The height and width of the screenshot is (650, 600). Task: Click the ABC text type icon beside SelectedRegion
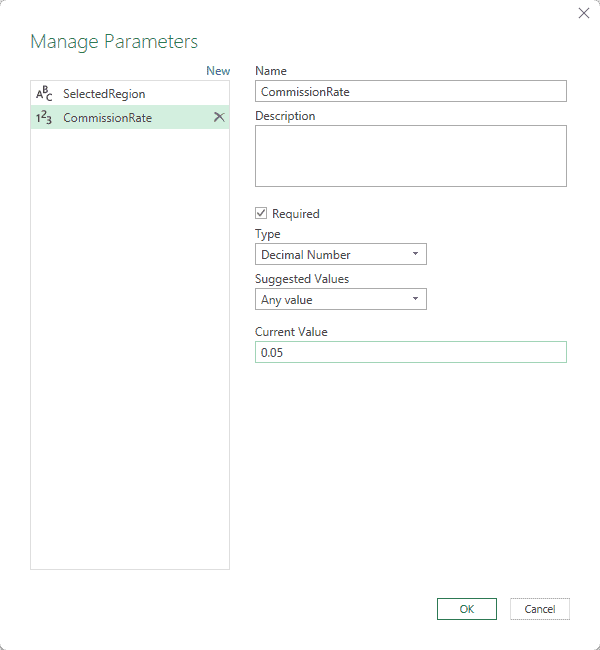(44, 93)
